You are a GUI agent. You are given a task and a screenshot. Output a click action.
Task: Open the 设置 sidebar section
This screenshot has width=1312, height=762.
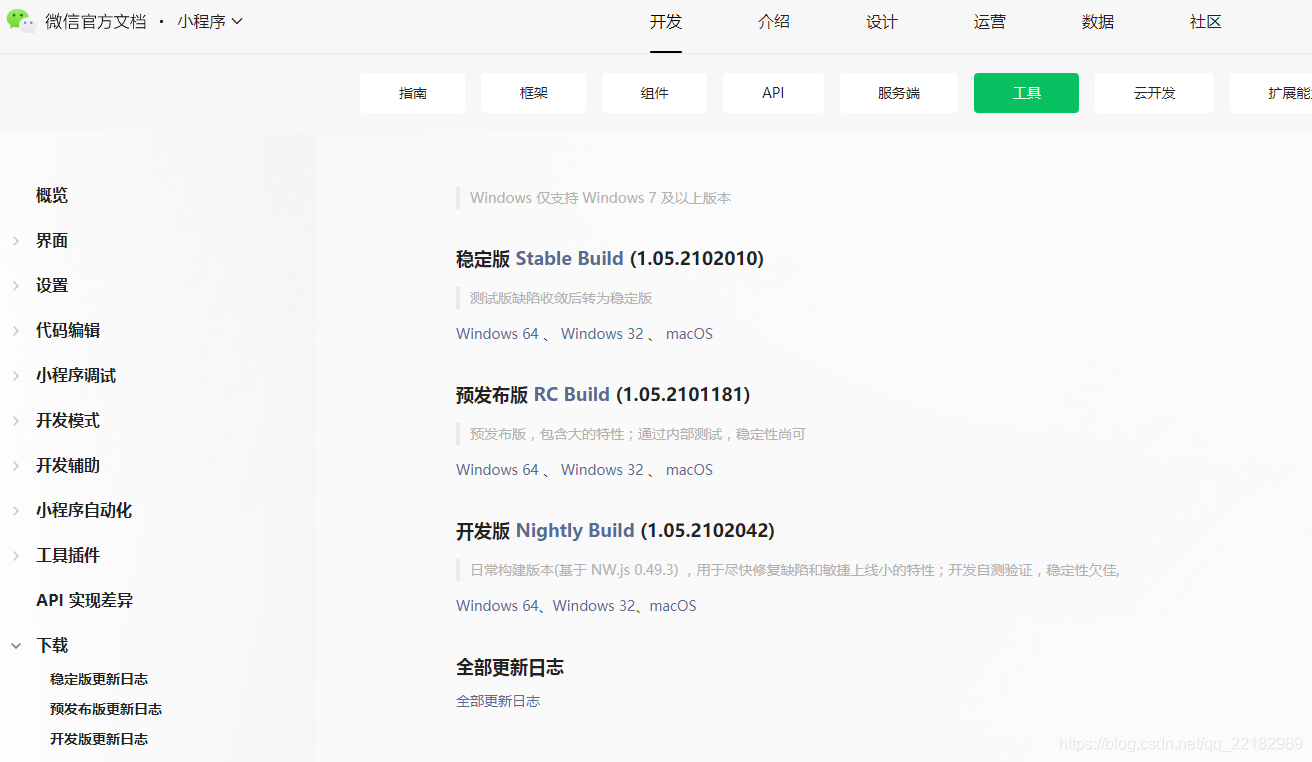52,285
